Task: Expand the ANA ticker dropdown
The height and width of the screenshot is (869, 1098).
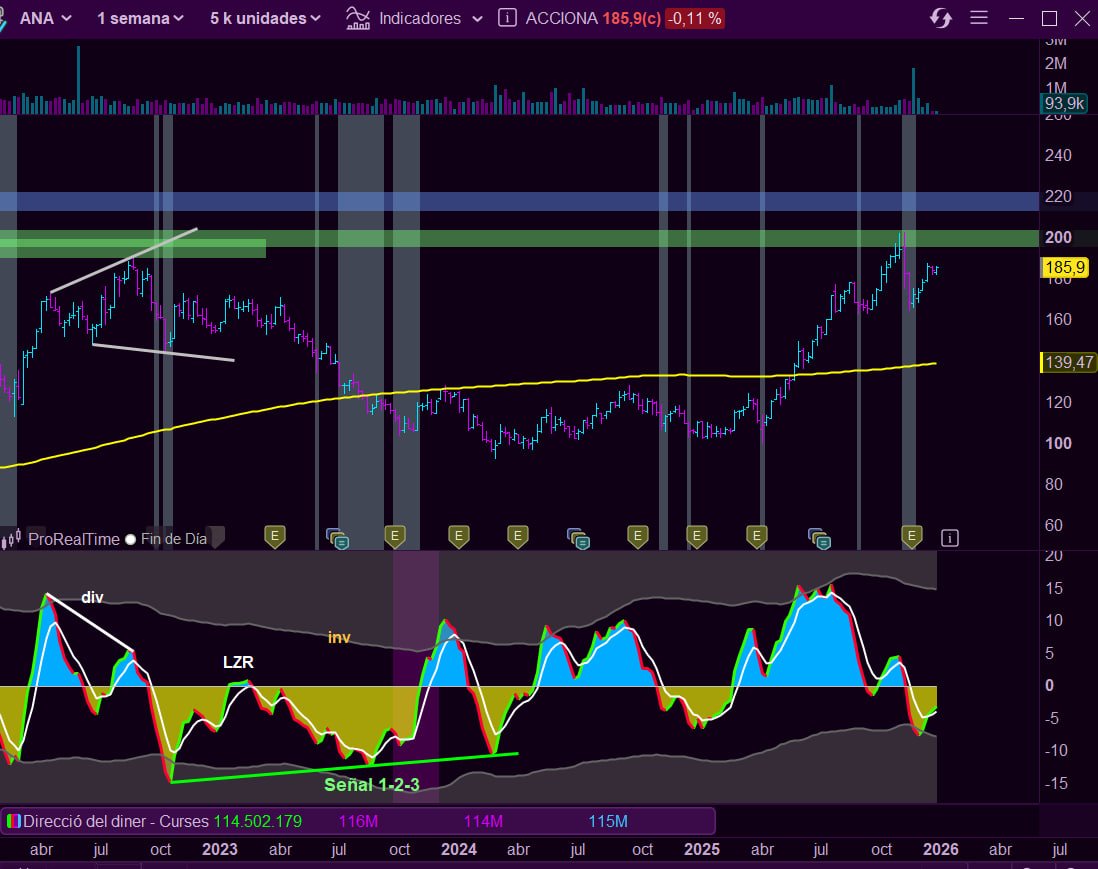Action: click(45, 18)
